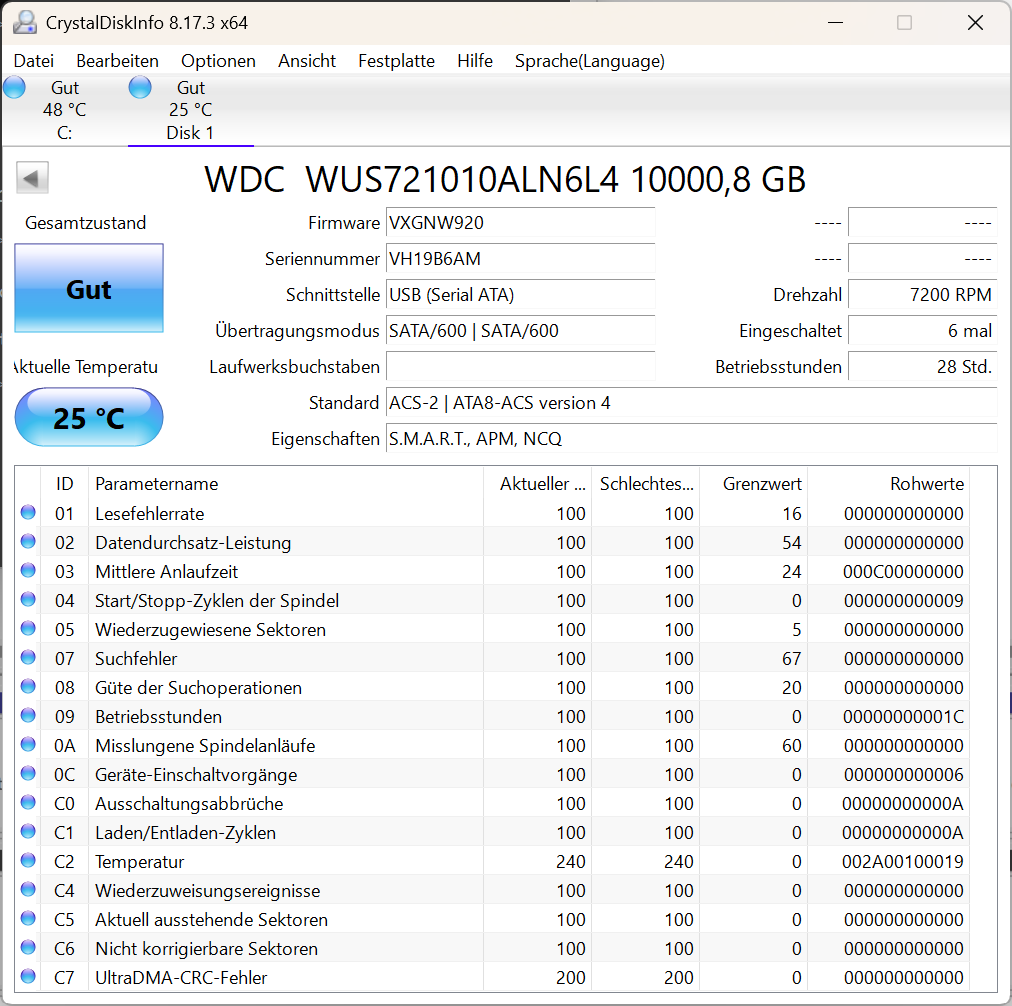
Task: Click status dot for Wiederzuweisungsereignisse
Action: click(28, 889)
